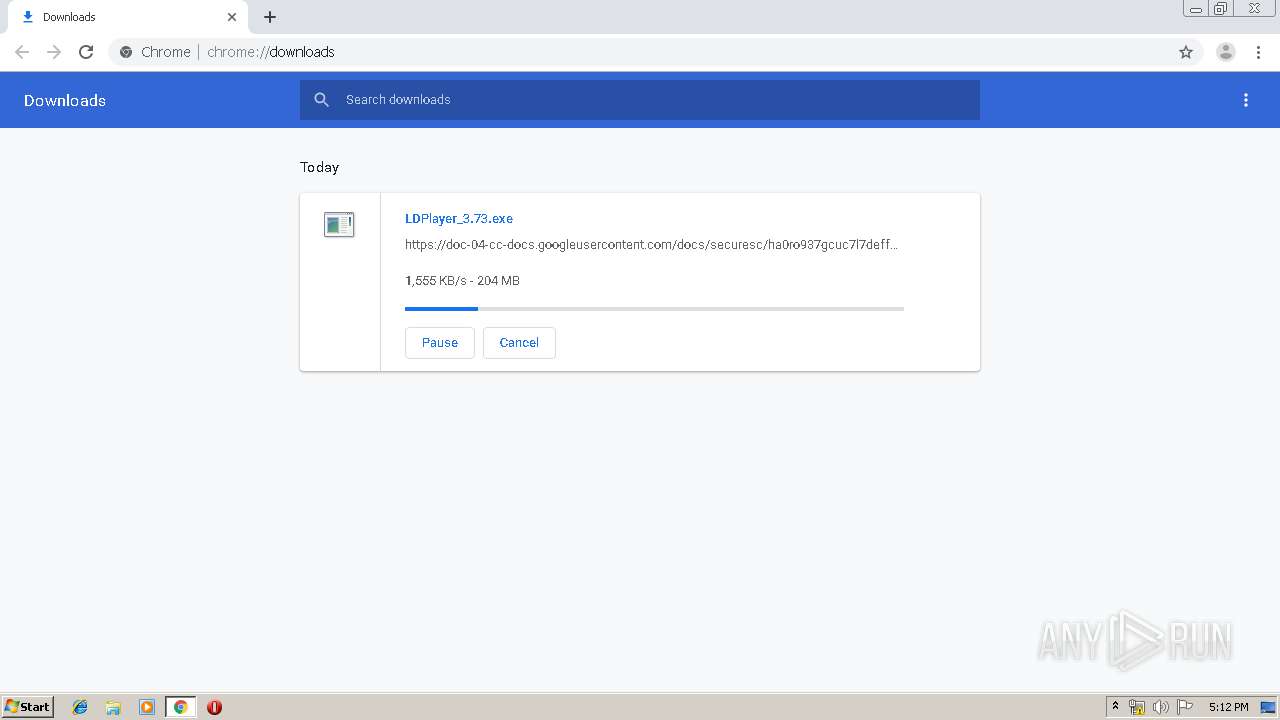
Task: Cancel the LDPlayer download
Action: coord(519,343)
